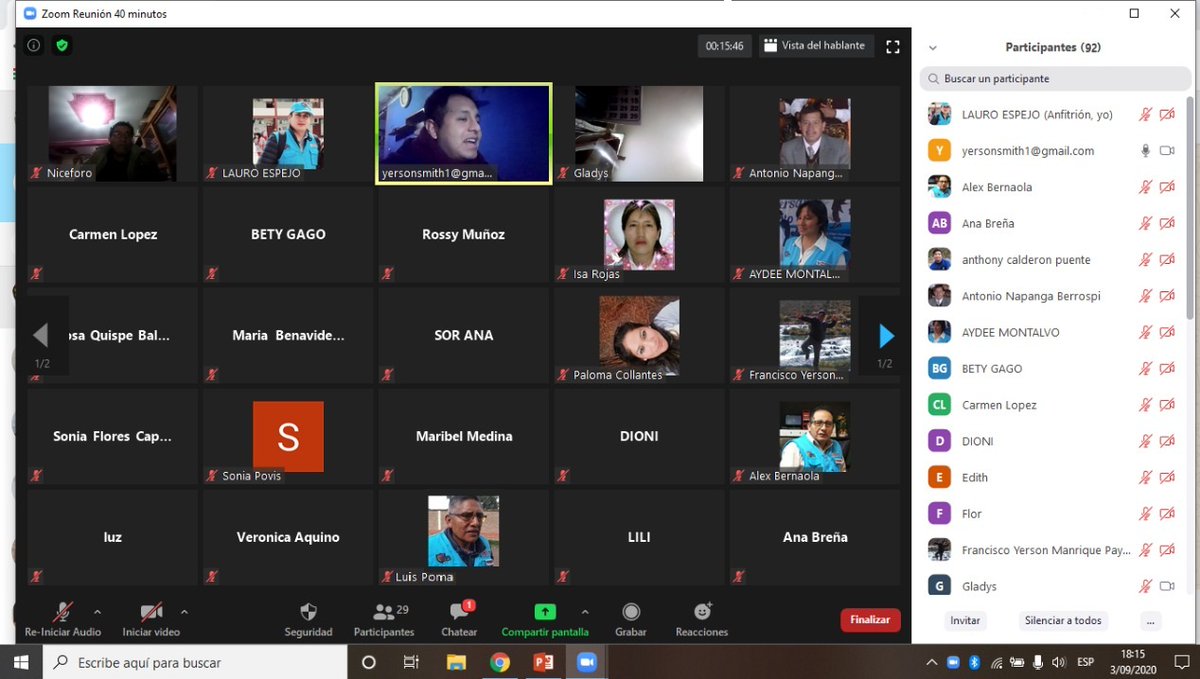Open Reacciones emoji menu
The width and height of the screenshot is (1200, 679).
(x=702, y=619)
